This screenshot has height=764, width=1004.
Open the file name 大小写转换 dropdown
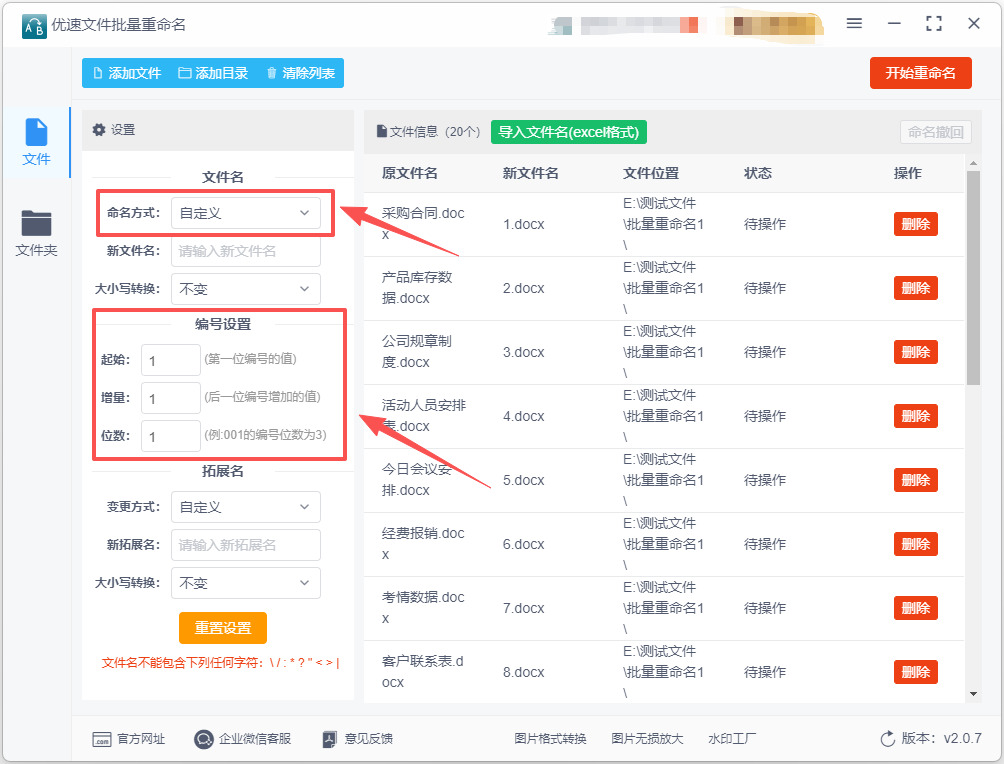click(246, 289)
